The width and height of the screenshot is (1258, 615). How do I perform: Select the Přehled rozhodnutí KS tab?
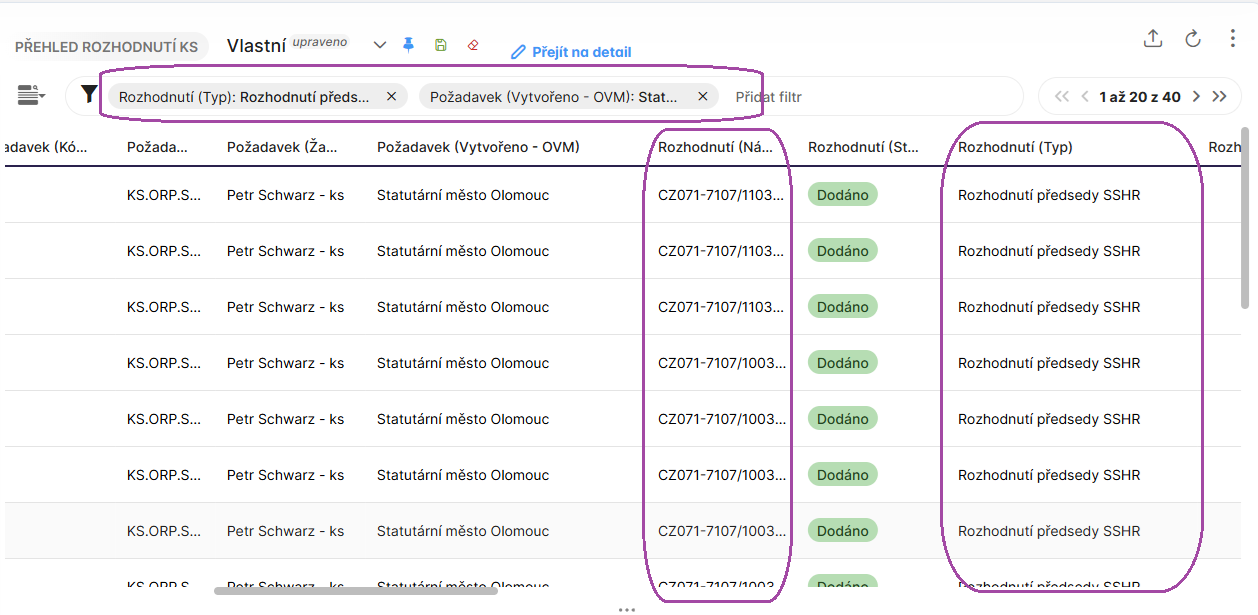(106, 47)
